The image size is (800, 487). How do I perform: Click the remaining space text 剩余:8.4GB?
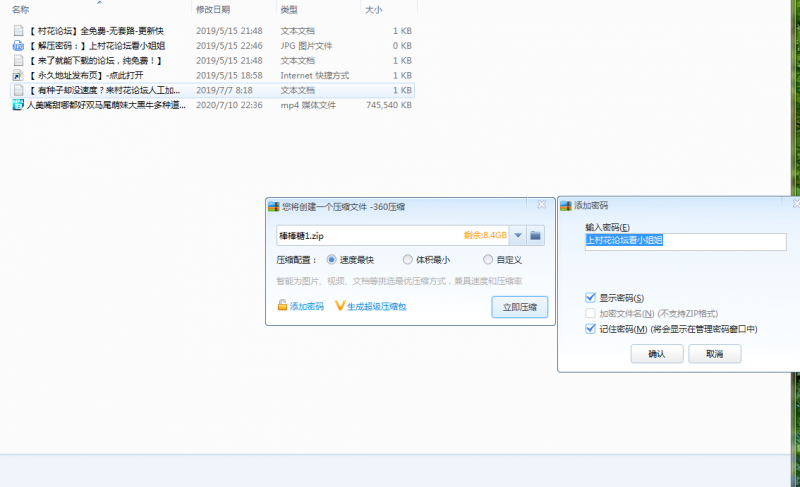click(485, 235)
